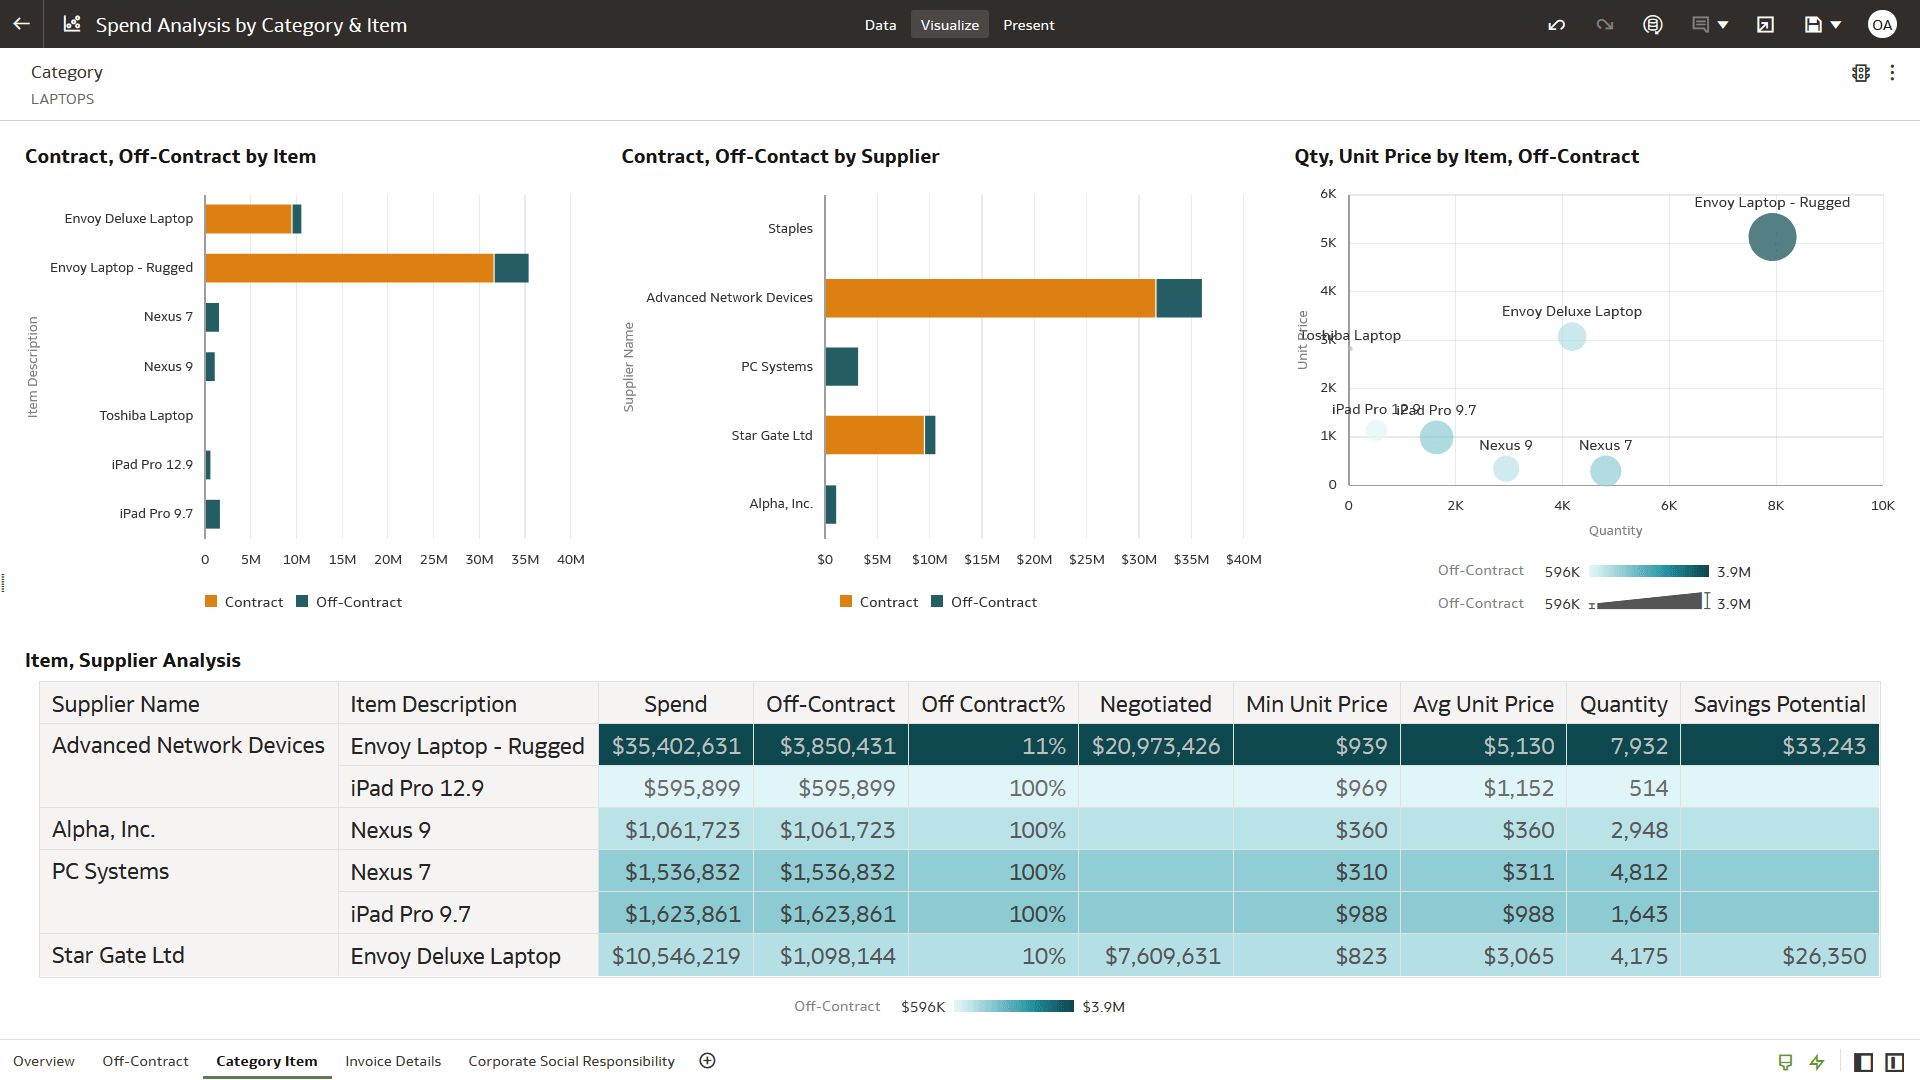Viewport: 1920px width, 1080px height.
Task: Open the workbook in a new window icon
Action: (1764, 24)
